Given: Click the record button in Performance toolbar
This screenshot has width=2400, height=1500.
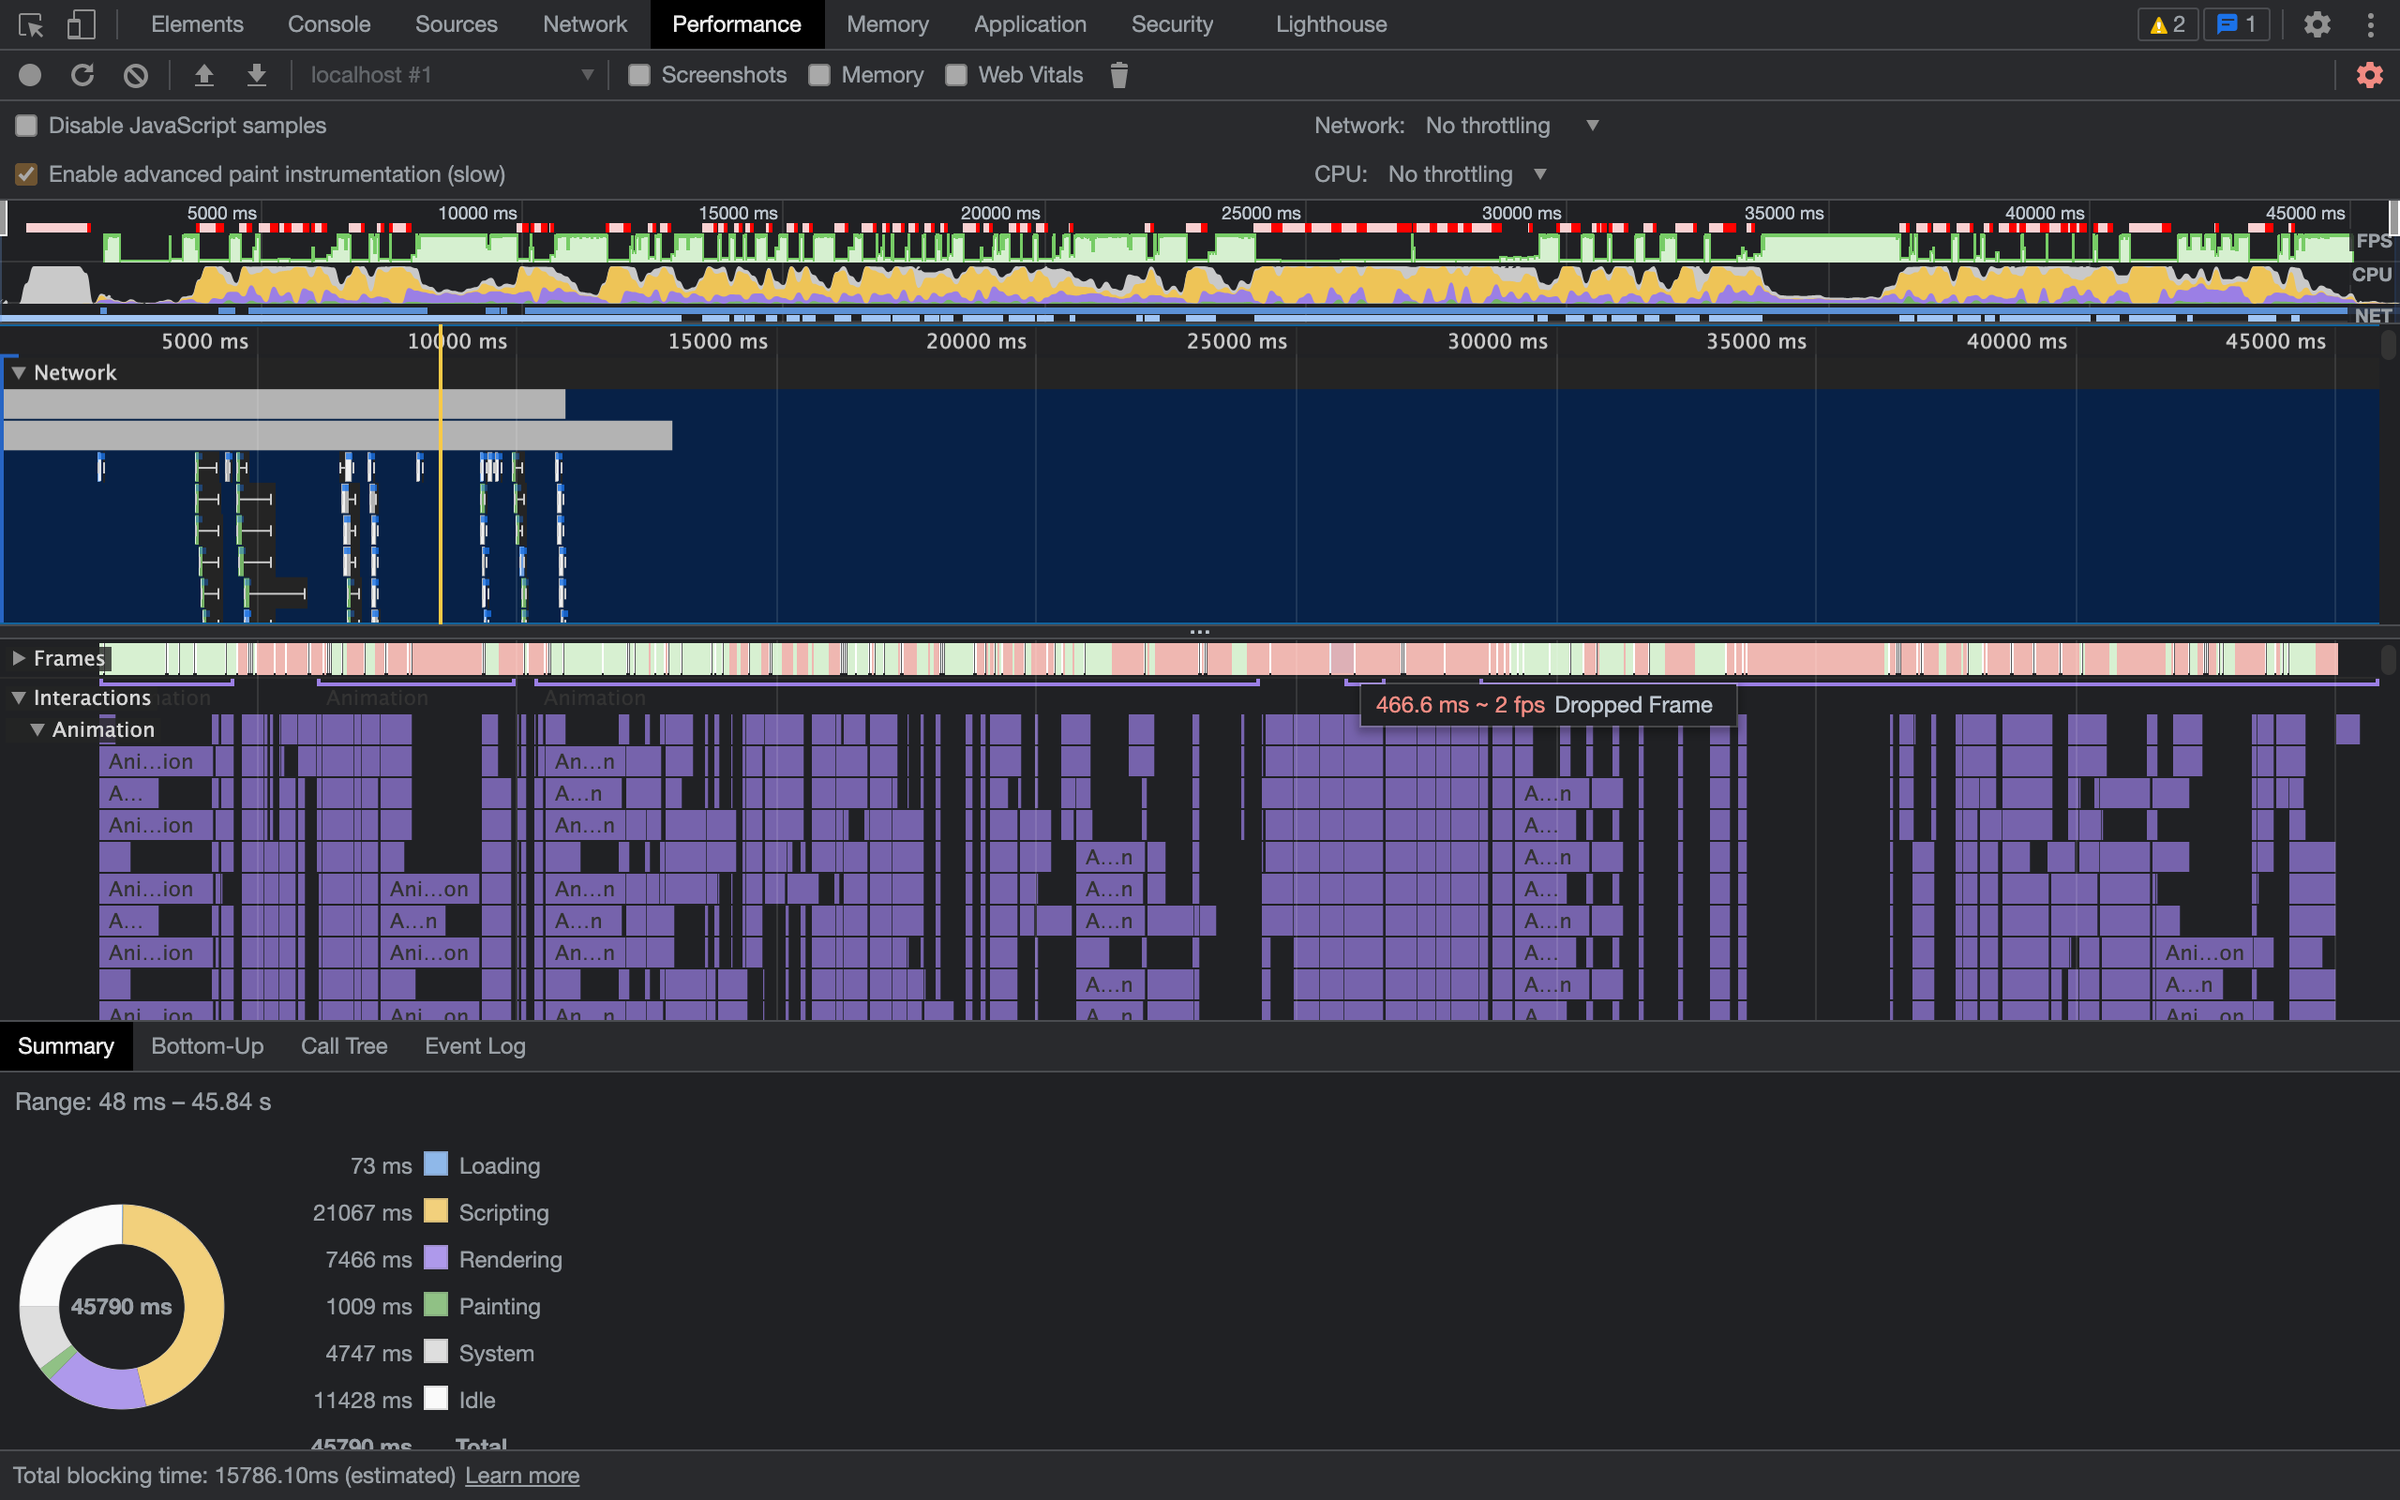Looking at the screenshot, I should [30, 75].
